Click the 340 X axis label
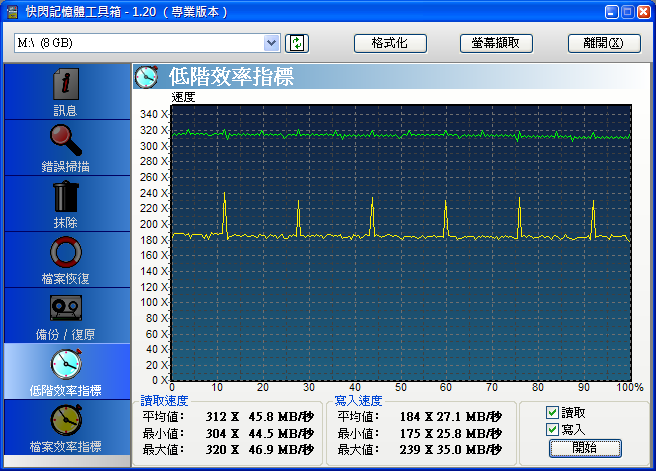This screenshot has height=471, width=656. [x=154, y=114]
